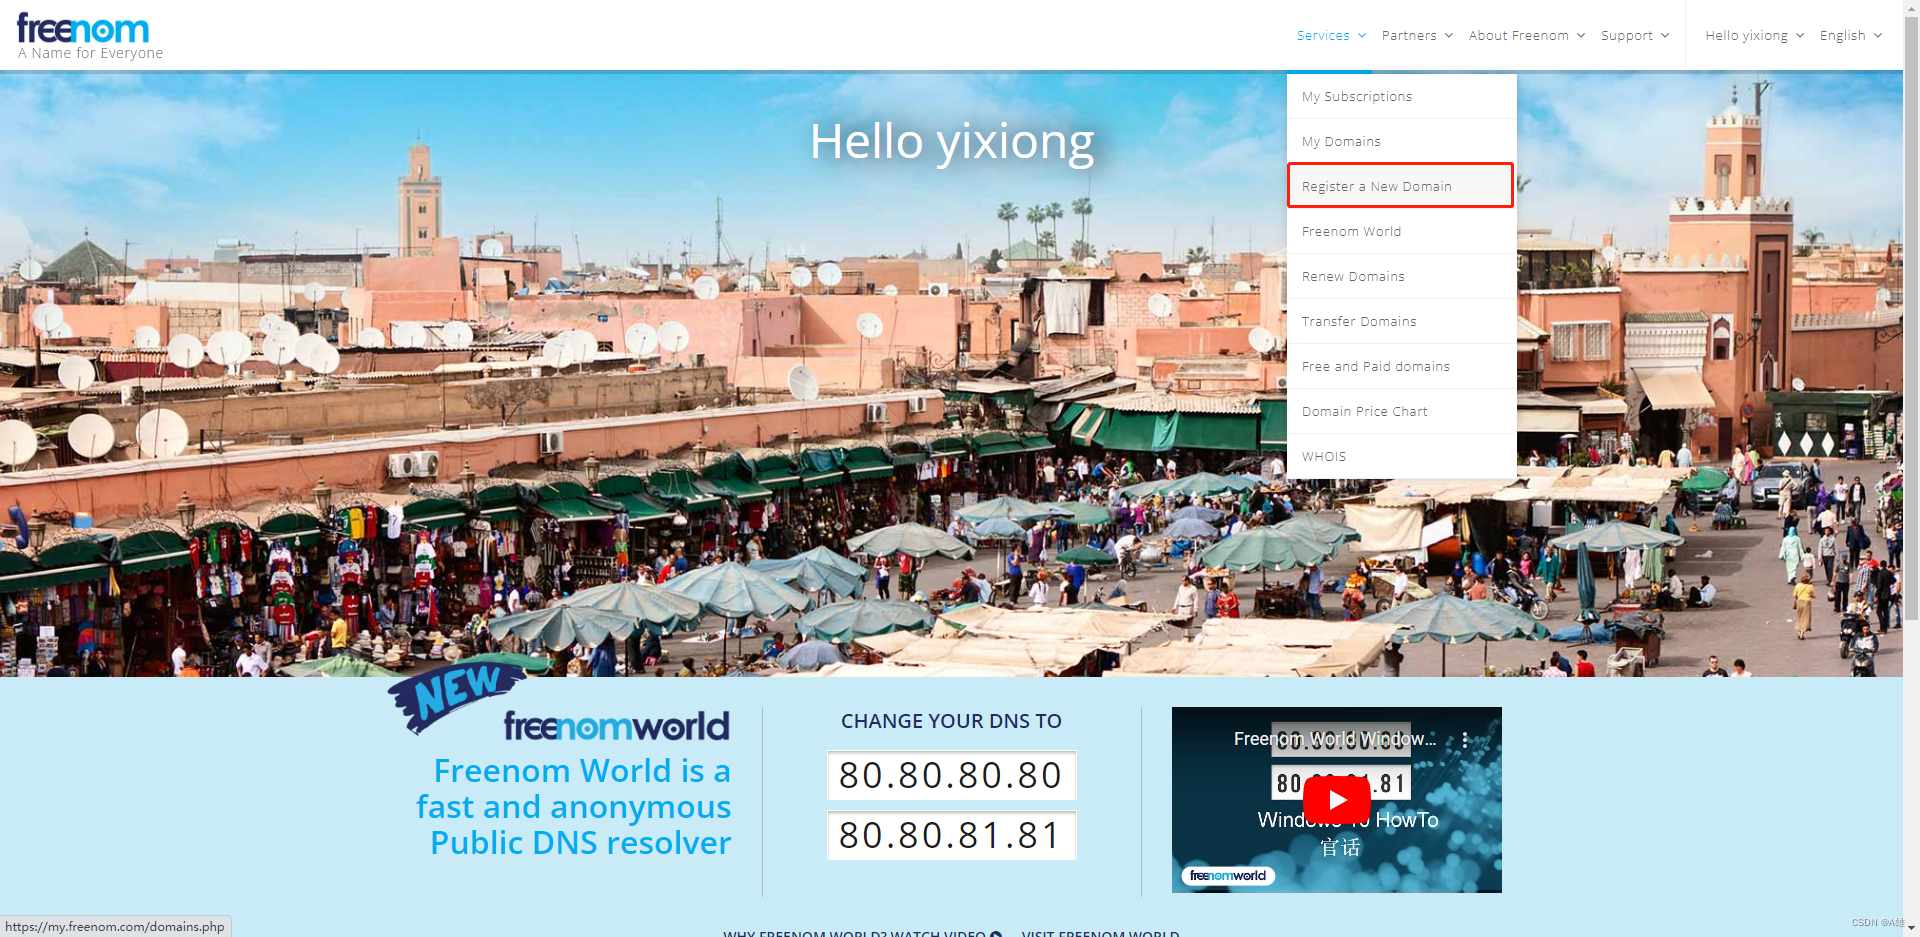
Task: Click the CHANGE YOUR DNS TO heading
Action: point(951,721)
